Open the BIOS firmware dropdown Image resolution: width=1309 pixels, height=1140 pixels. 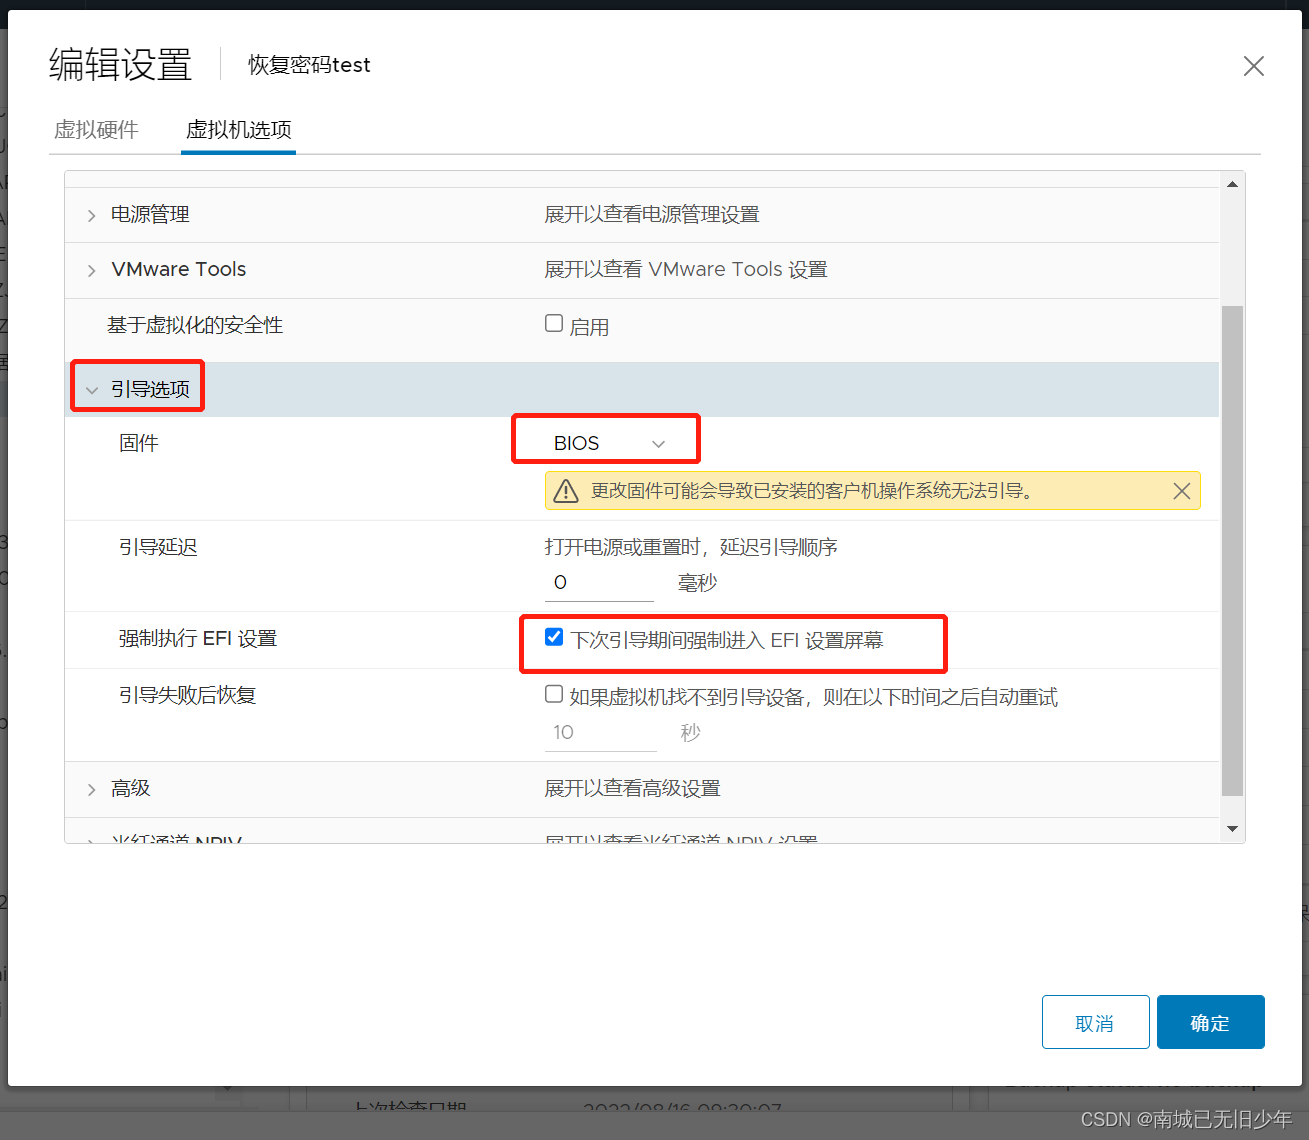point(607,443)
